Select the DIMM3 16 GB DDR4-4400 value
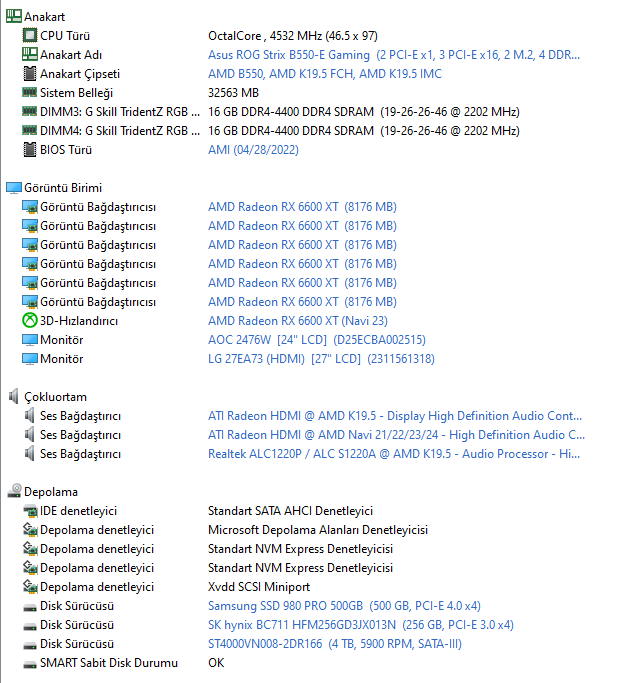This screenshot has height=683, width=639. tap(364, 112)
